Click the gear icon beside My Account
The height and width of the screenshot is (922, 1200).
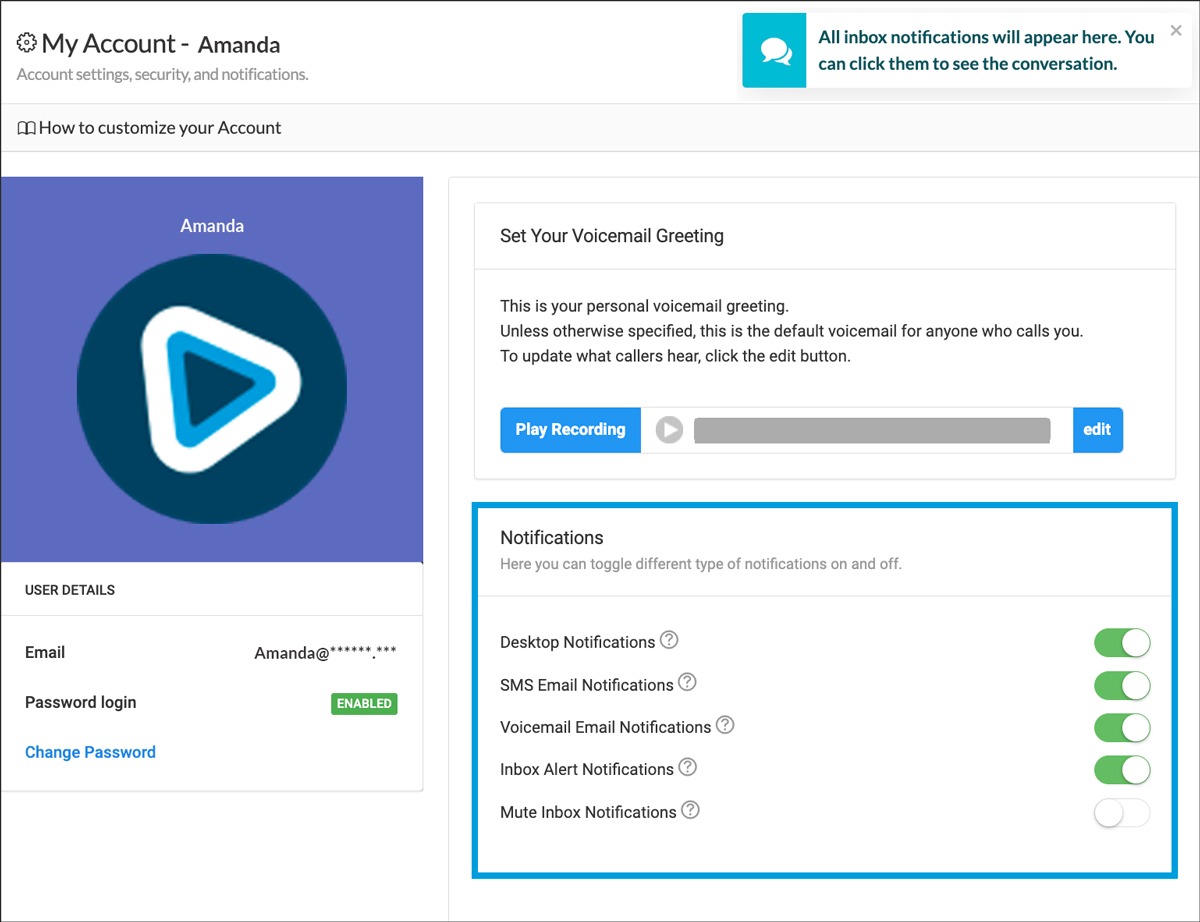tap(27, 44)
